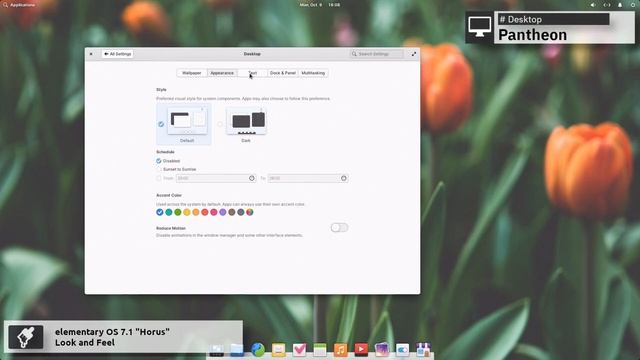Choose the multicolor automatic accent swatch
The height and width of the screenshot is (360, 640).
[x=249, y=212]
